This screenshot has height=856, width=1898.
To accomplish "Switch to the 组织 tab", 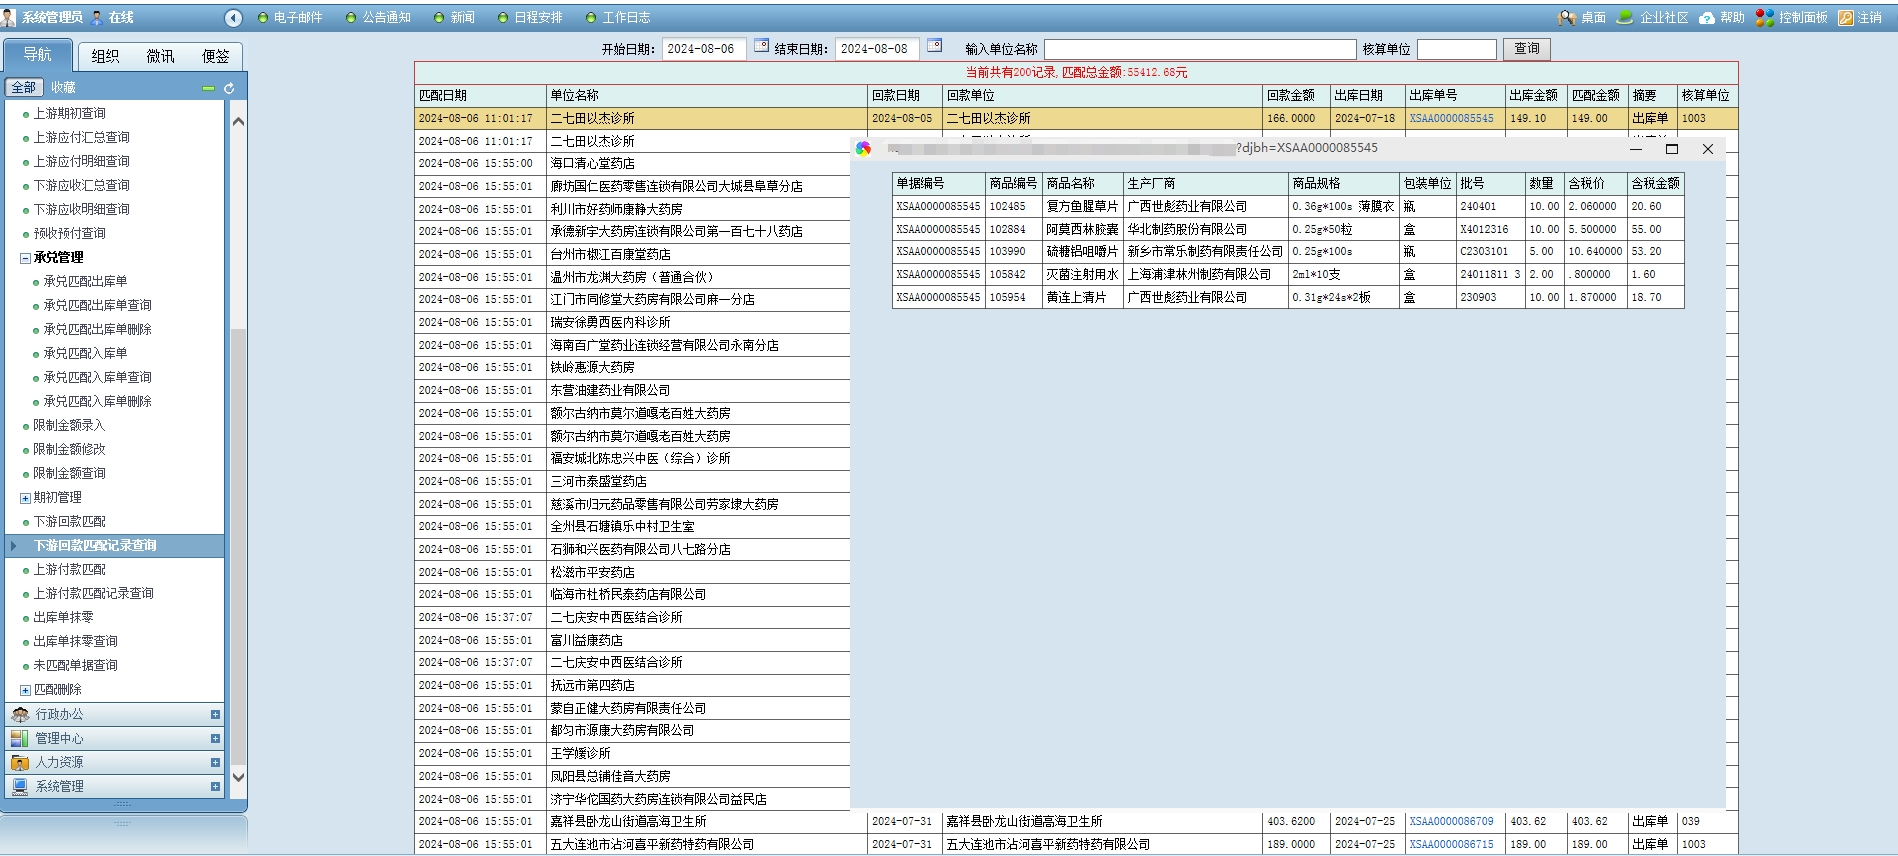I will point(105,57).
